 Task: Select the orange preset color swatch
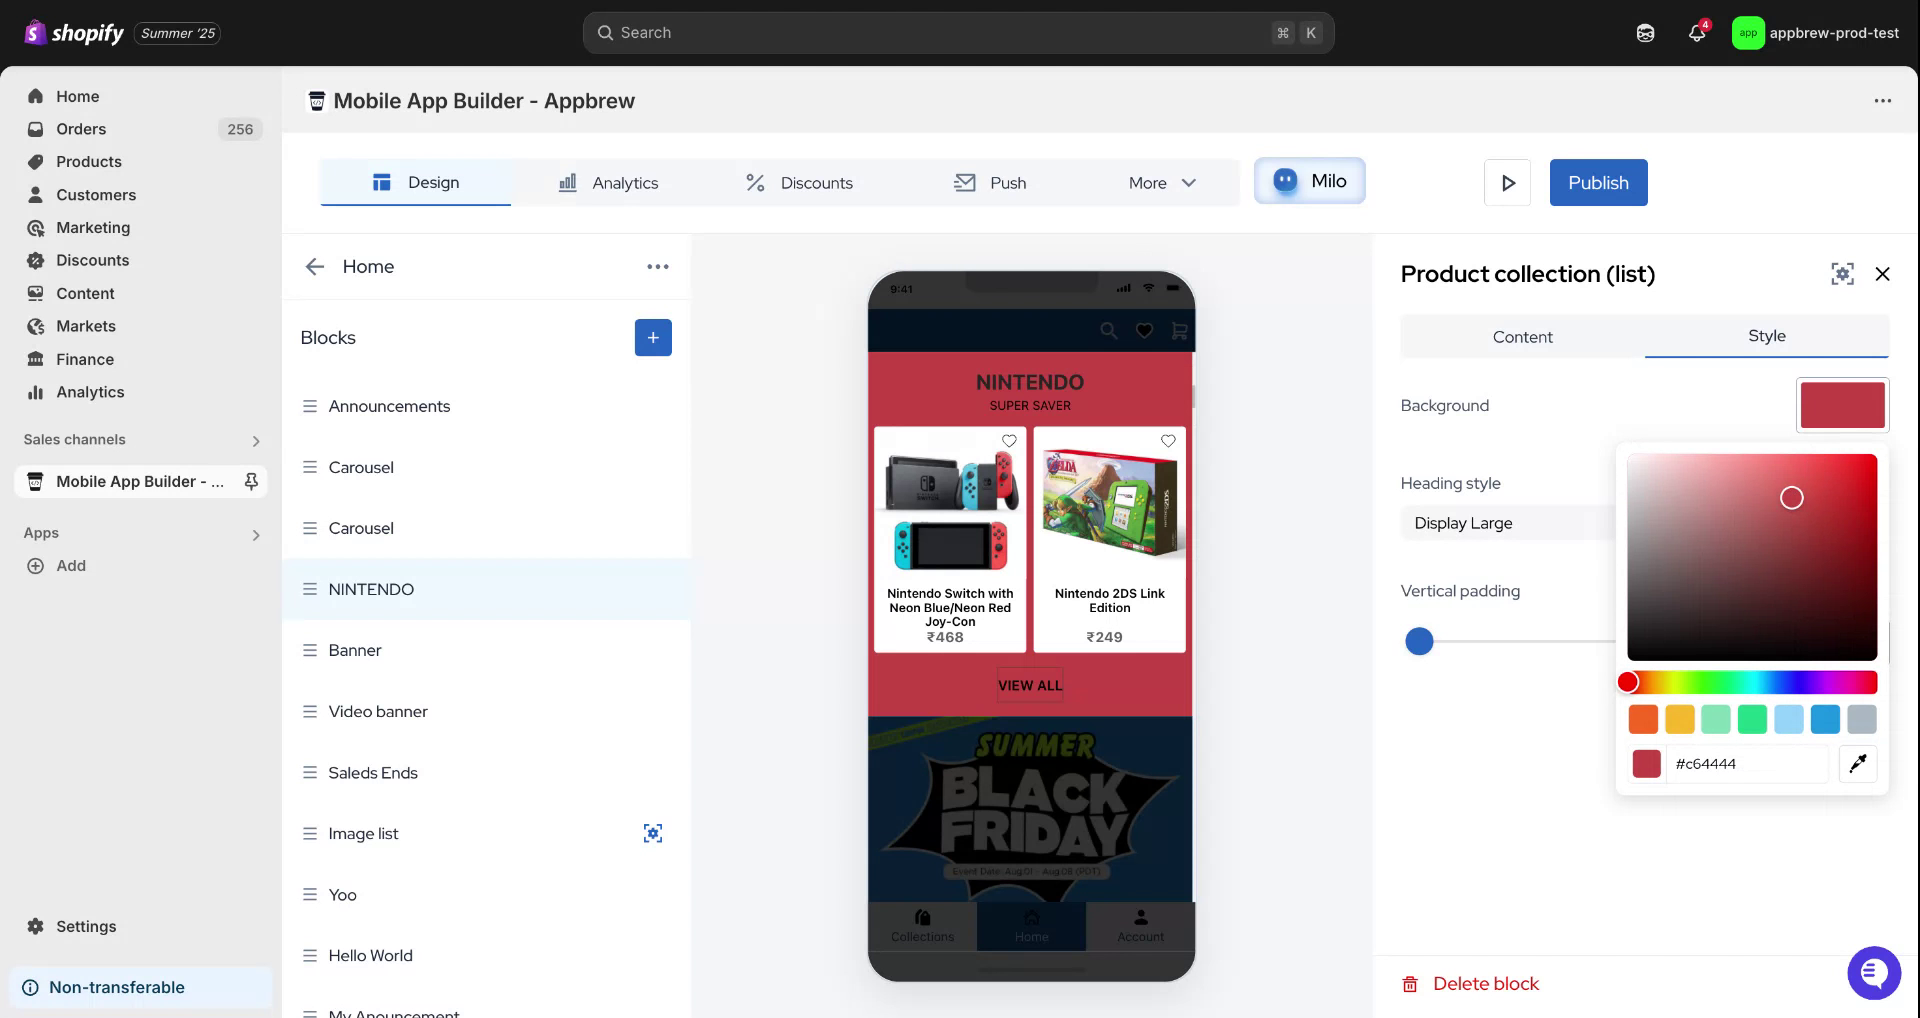[1643, 719]
